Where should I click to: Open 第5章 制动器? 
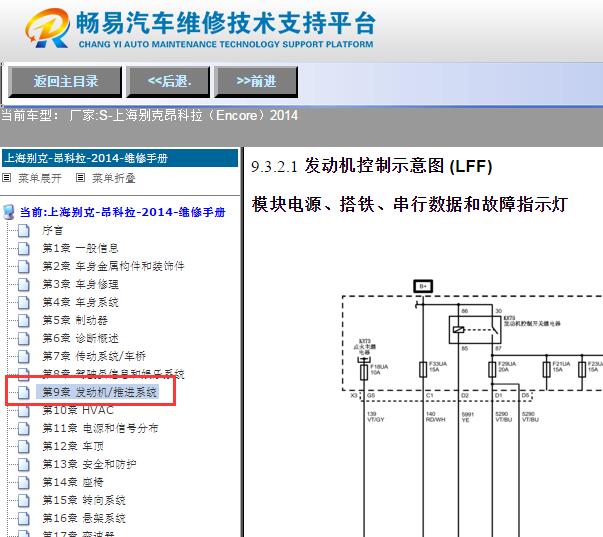click(x=75, y=320)
